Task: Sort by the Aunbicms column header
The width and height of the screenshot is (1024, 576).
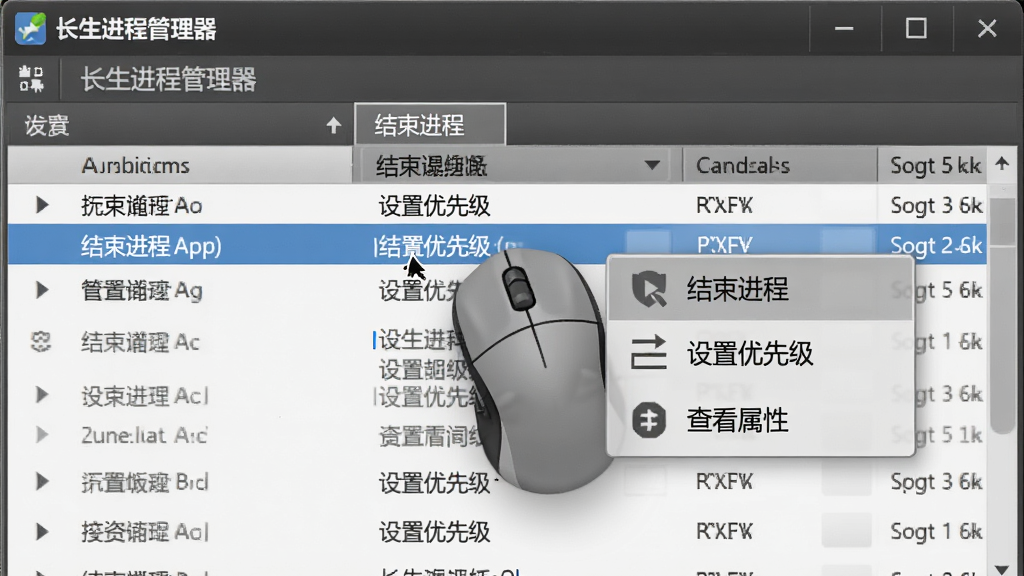Action: click(180, 165)
